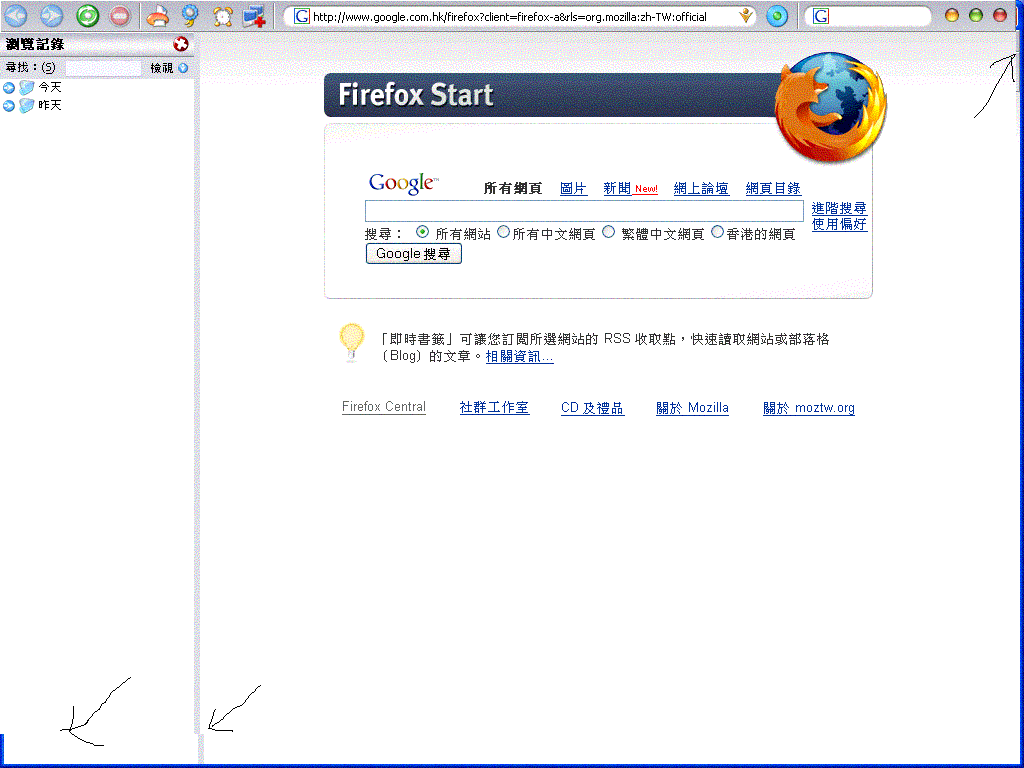Viewport: 1024px width, 768px height.
Task: Click the Google logo on start page
Action: pos(404,183)
